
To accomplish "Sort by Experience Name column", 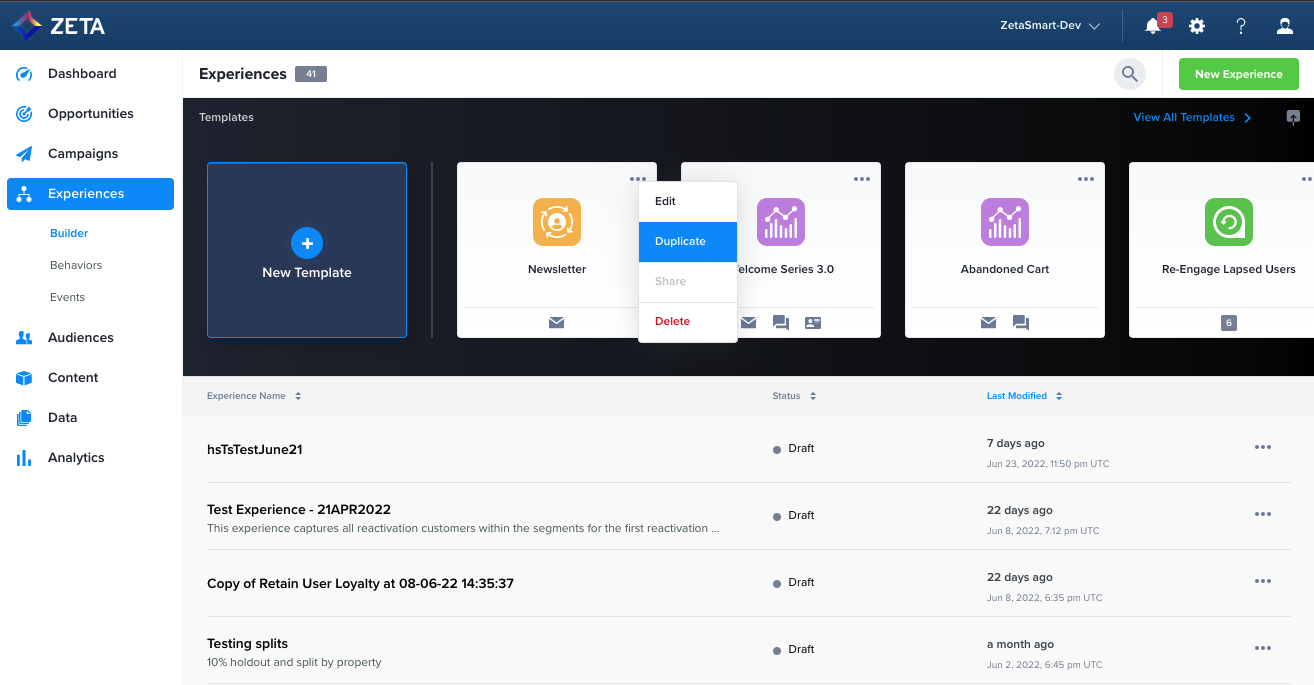I will 254,396.
